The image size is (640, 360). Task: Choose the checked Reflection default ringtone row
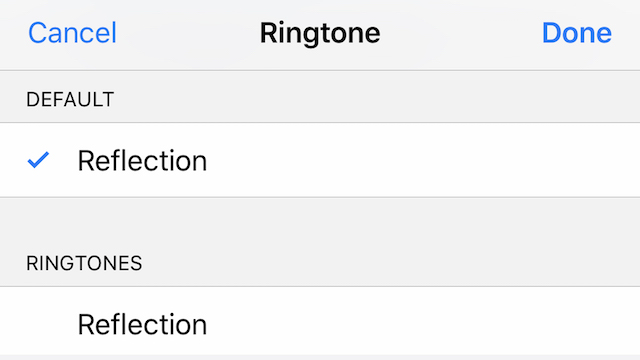tap(320, 160)
